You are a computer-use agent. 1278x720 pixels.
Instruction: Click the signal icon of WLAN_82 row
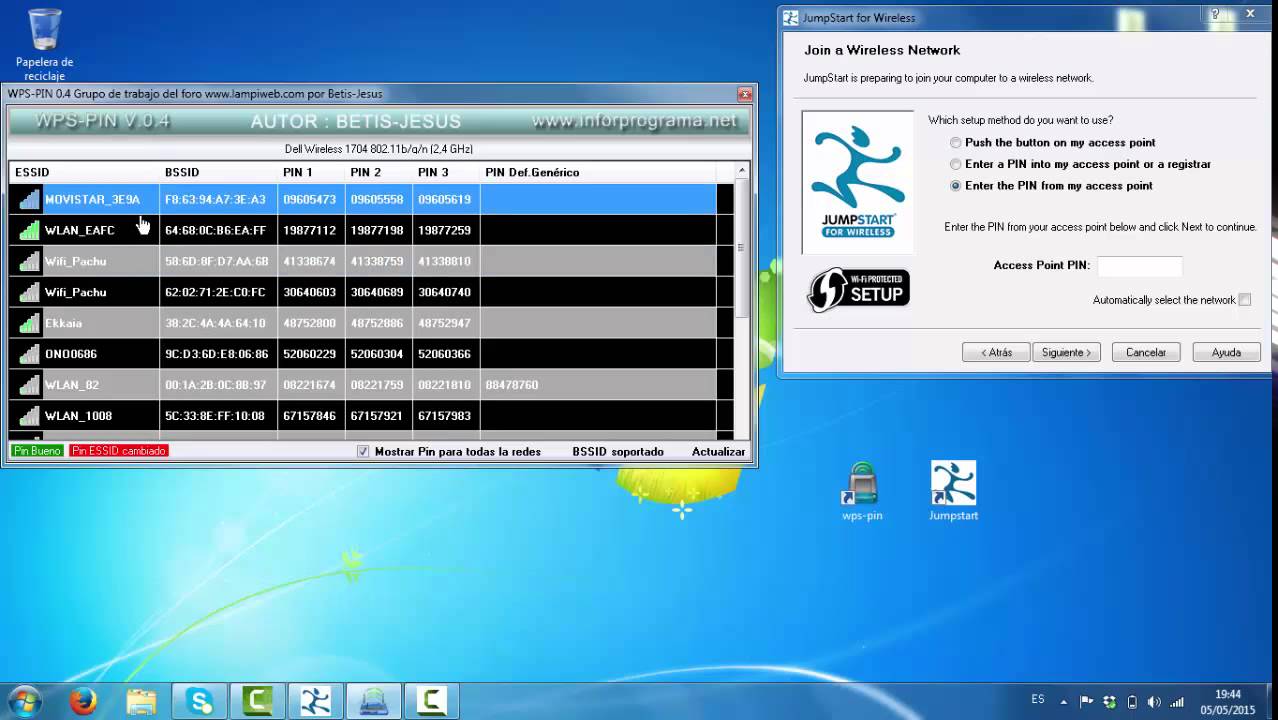point(29,385)
